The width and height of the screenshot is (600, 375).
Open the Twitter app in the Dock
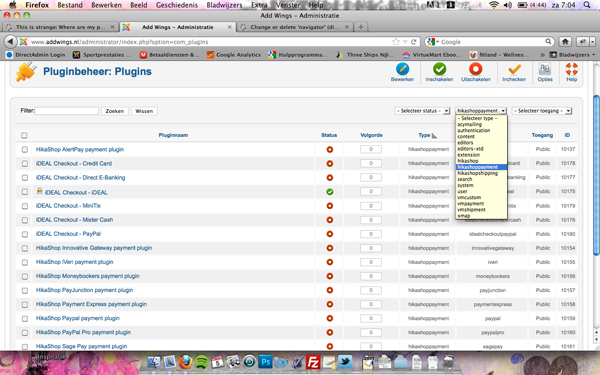(x=345, y=362)
